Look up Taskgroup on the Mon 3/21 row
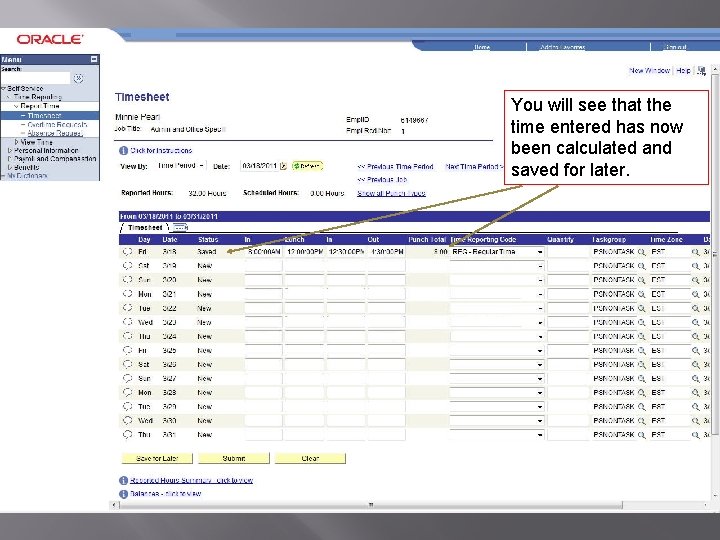 point(641,294)
